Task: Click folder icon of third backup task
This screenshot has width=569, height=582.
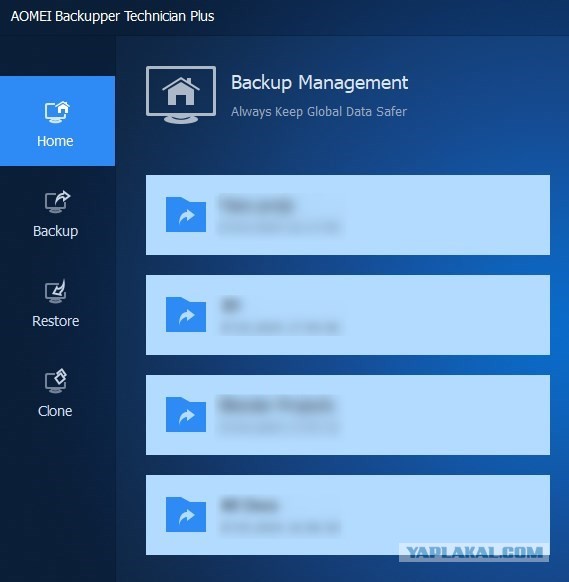Action: (186, 415)
